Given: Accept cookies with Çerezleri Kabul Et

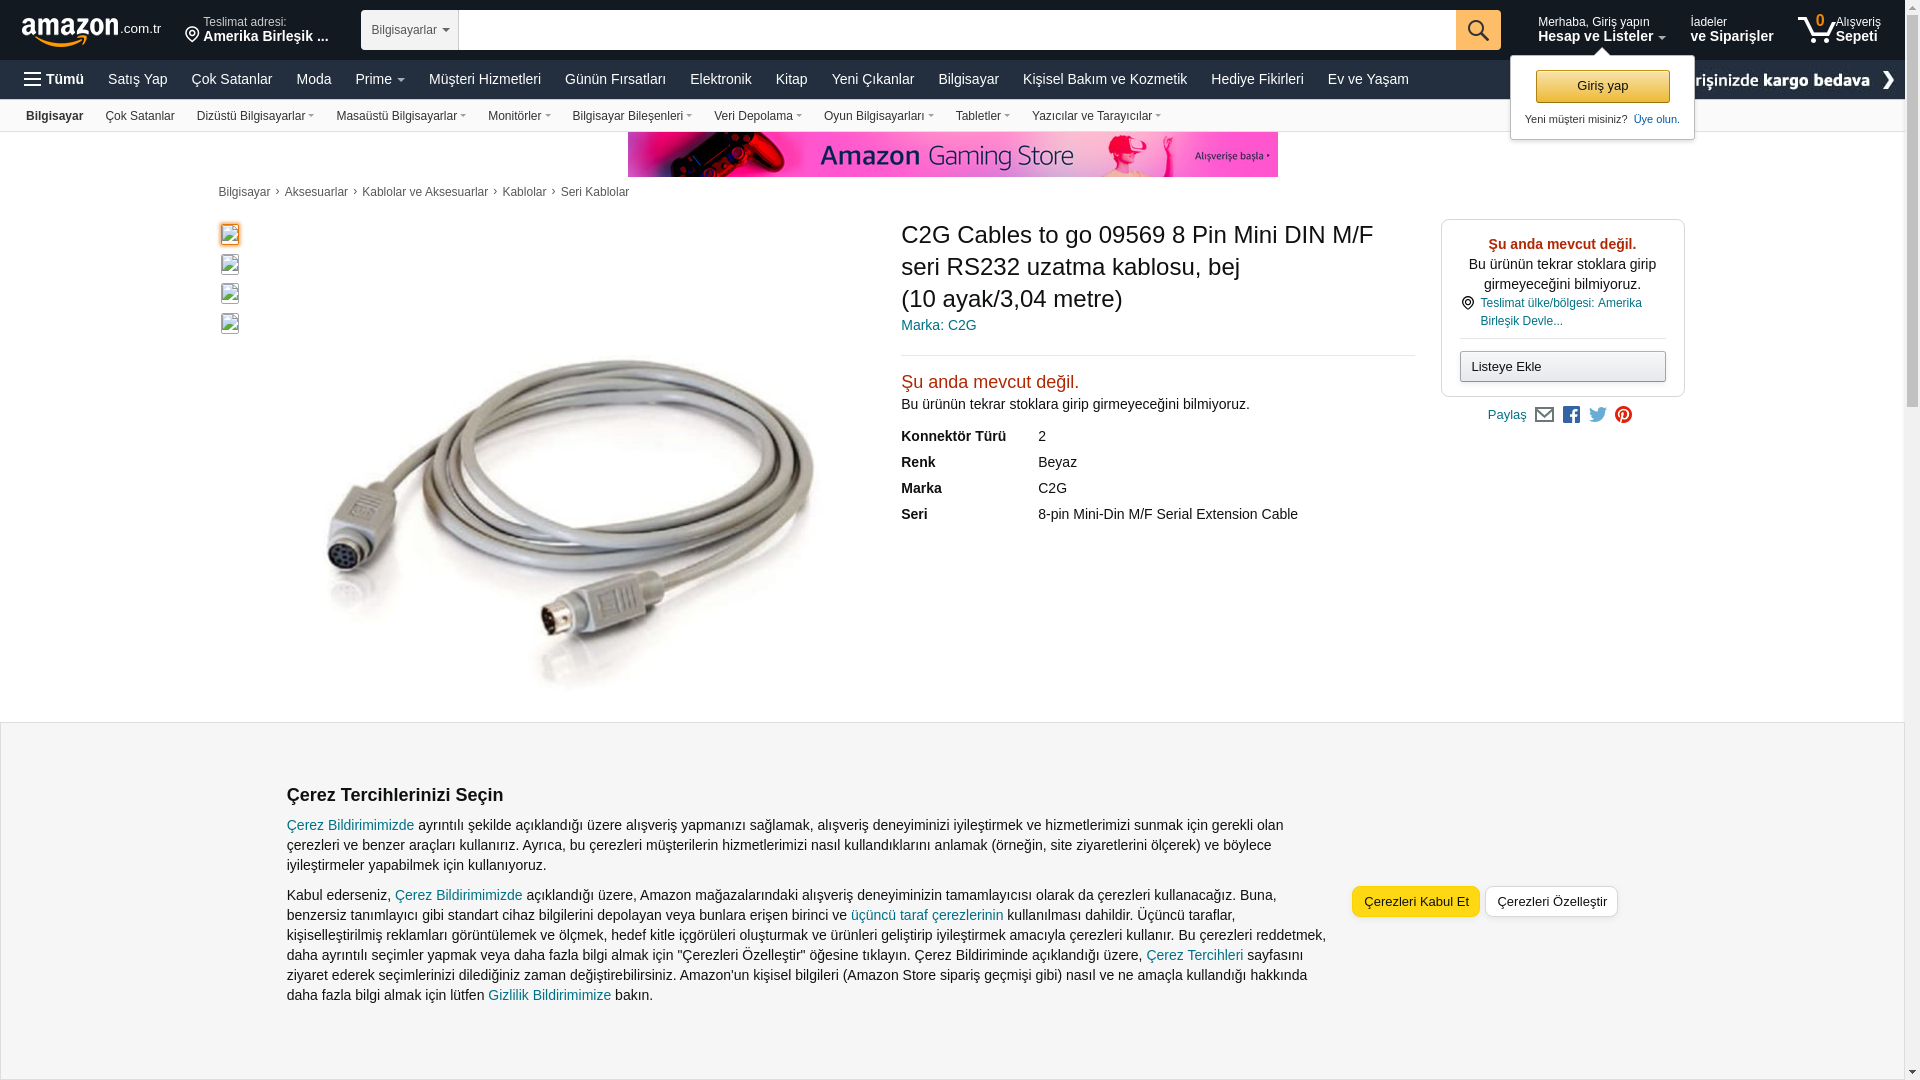Looking at the screenshot, I should coord(1416,902).
